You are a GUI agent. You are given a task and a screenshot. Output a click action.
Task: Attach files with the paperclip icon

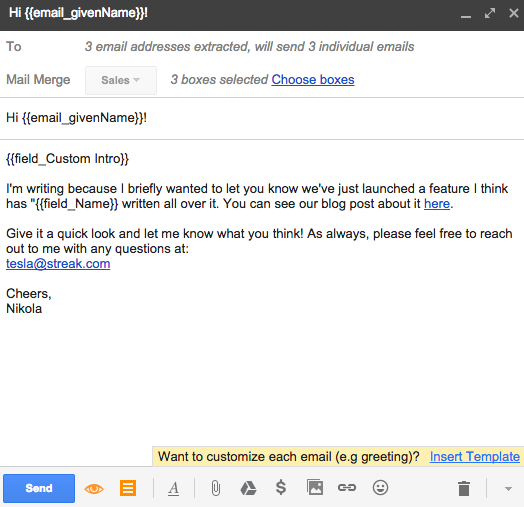[x=216, y=488]
